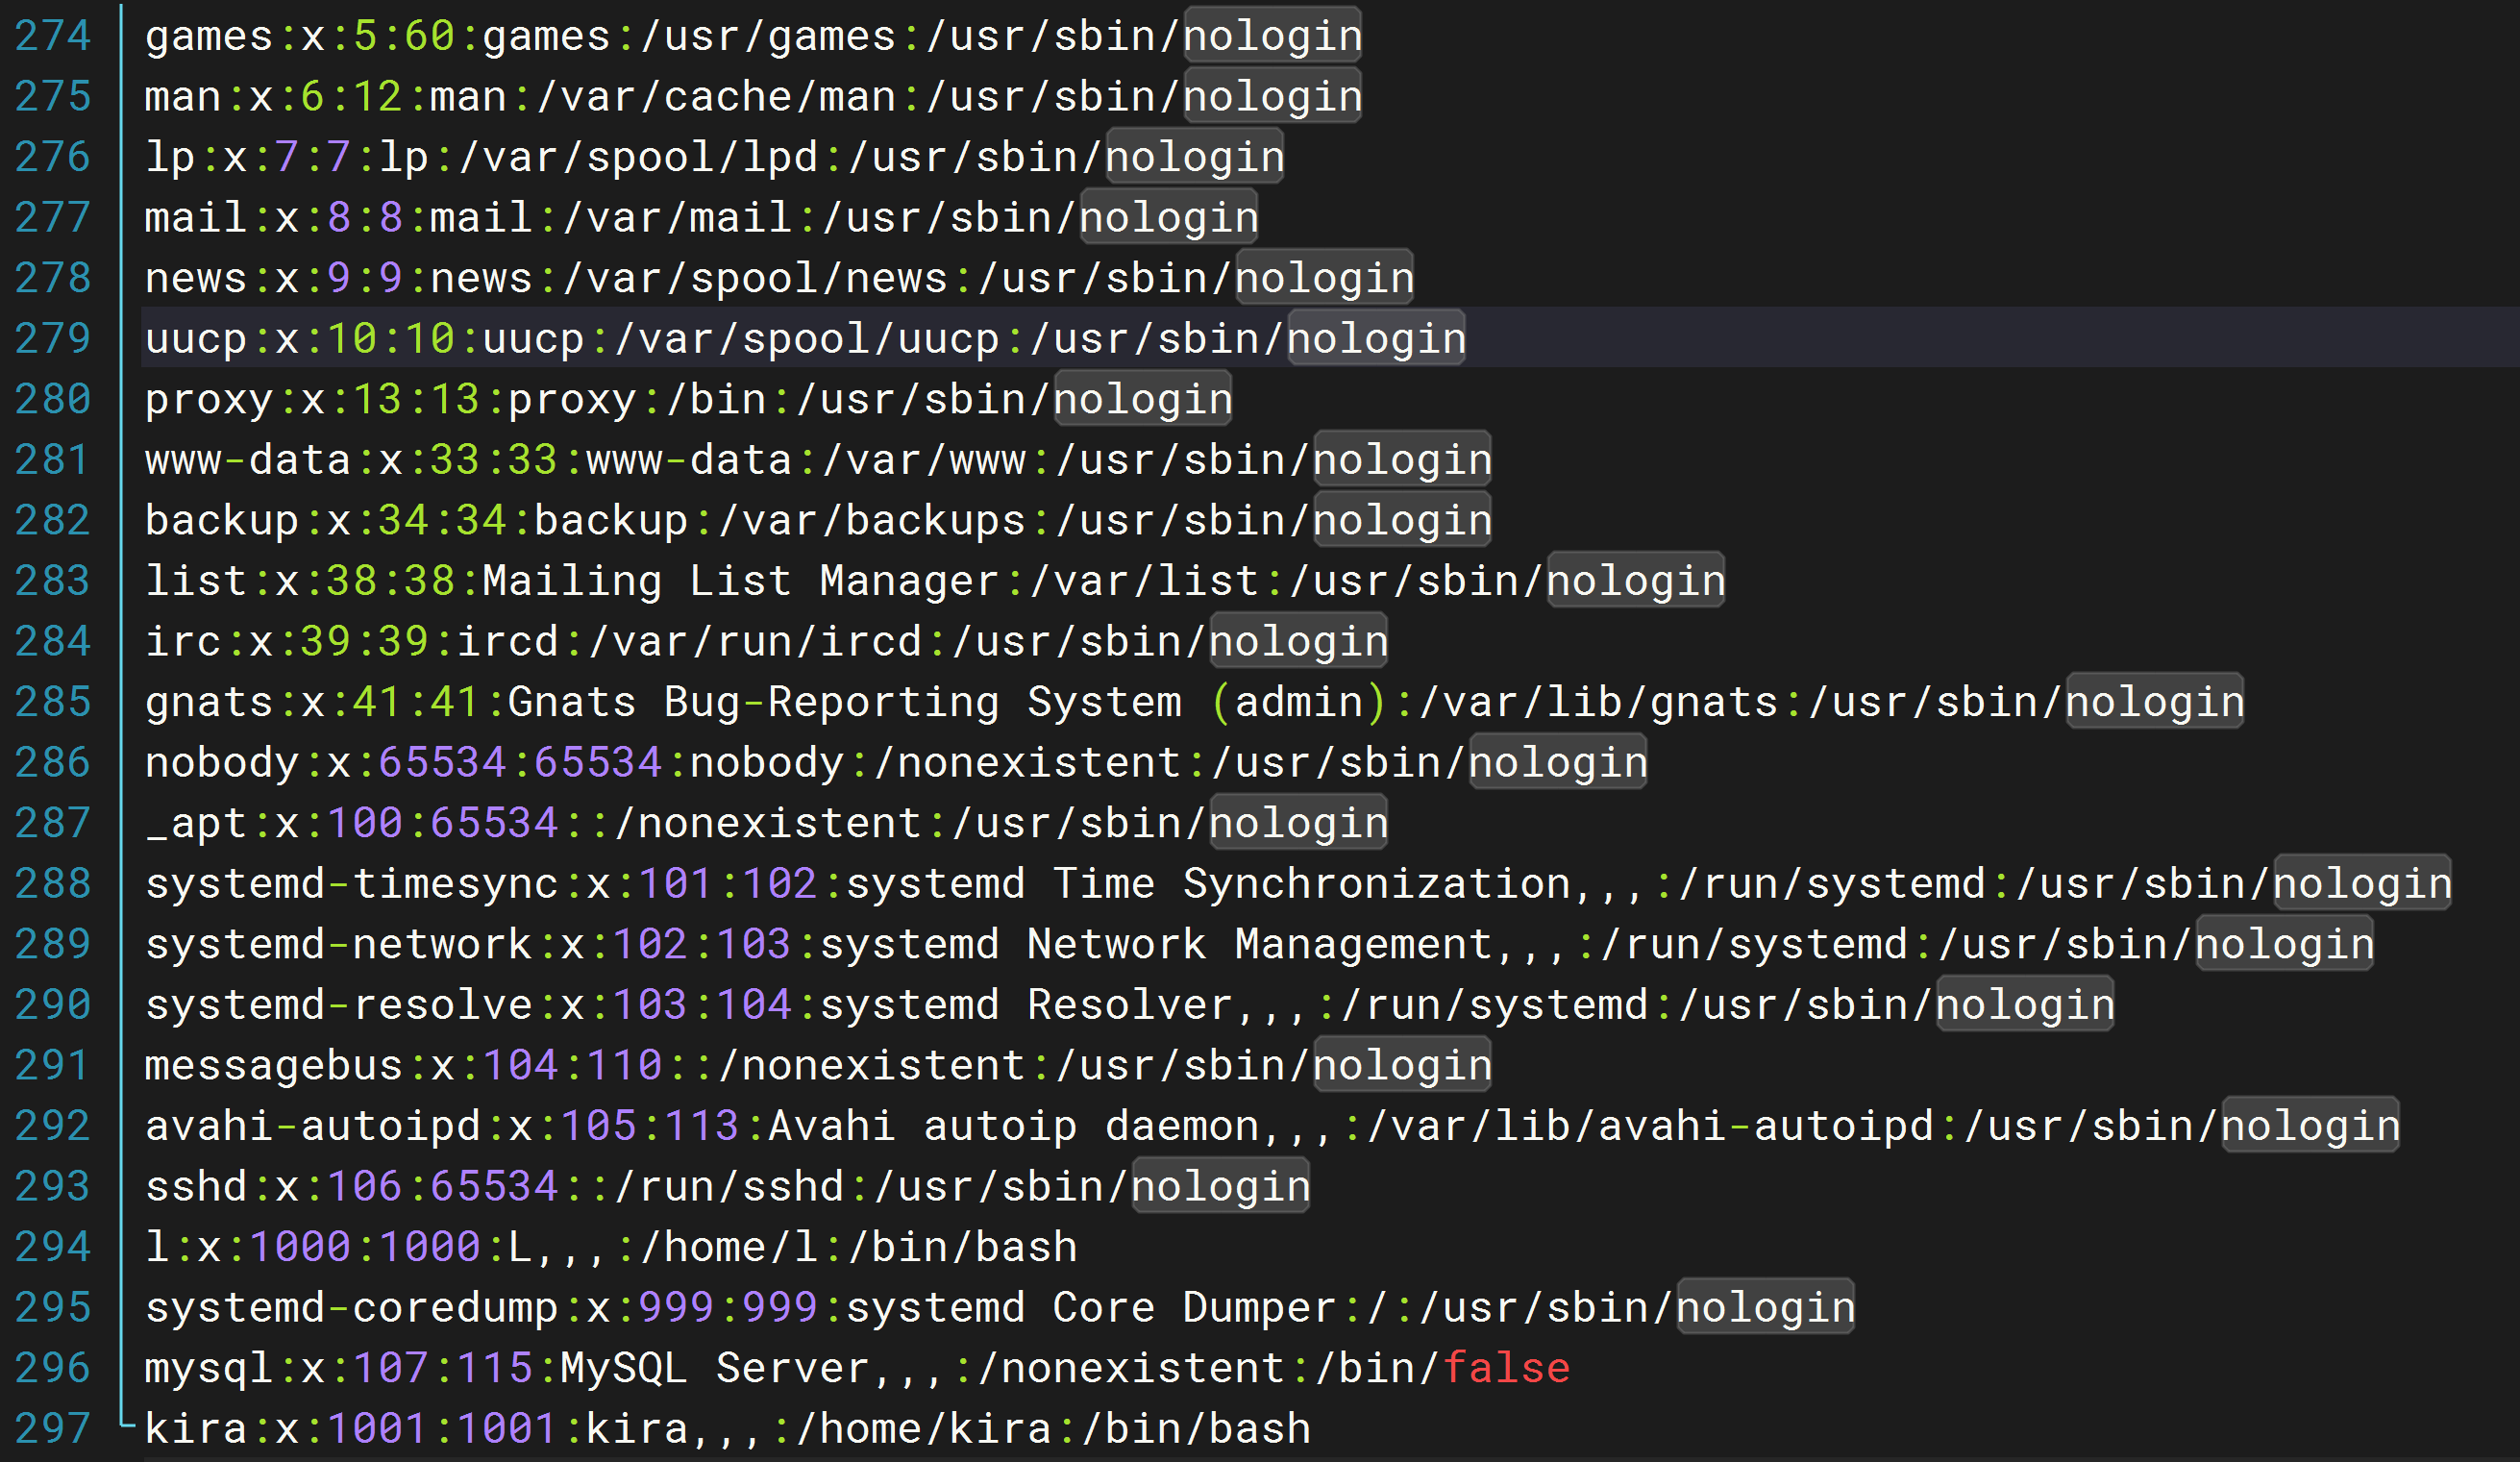Click the red 'false' text on mysql line
Viewport: 2520px width, 1462px height.
pyautogui.click(x=1506, y=1368)
